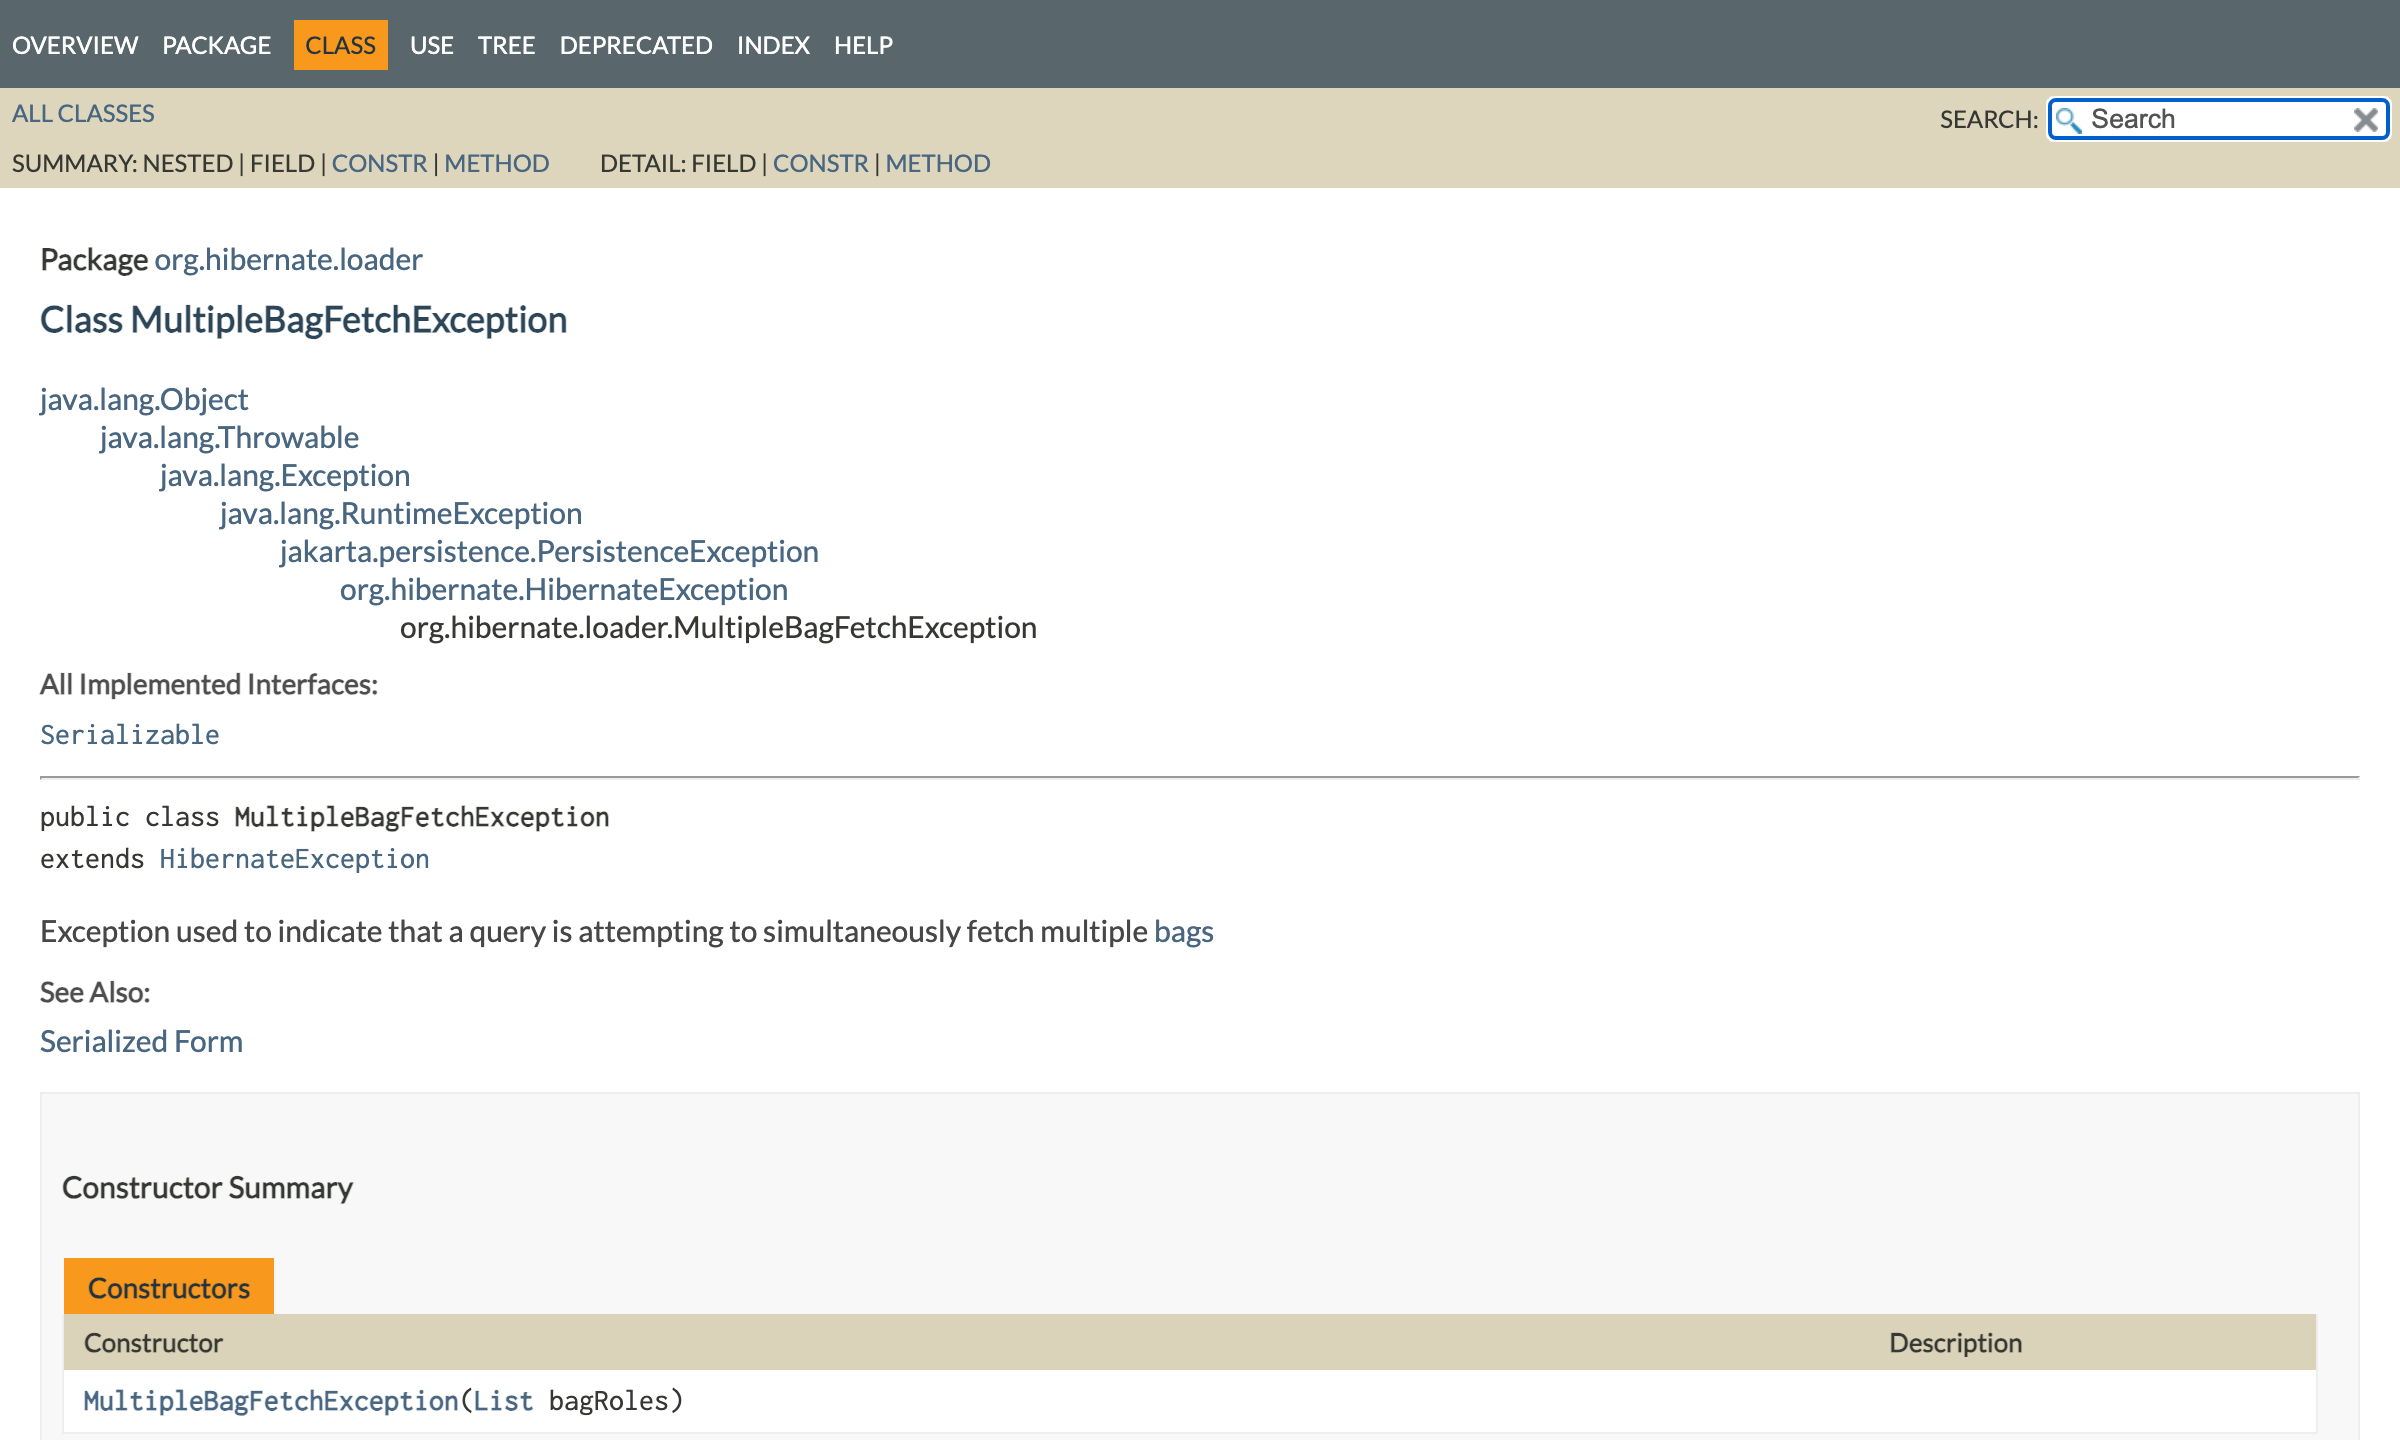Open java.lang.Exception in the hierarchy
Viewport: 2400px width, 1440px height.
[x=285, y=475]
